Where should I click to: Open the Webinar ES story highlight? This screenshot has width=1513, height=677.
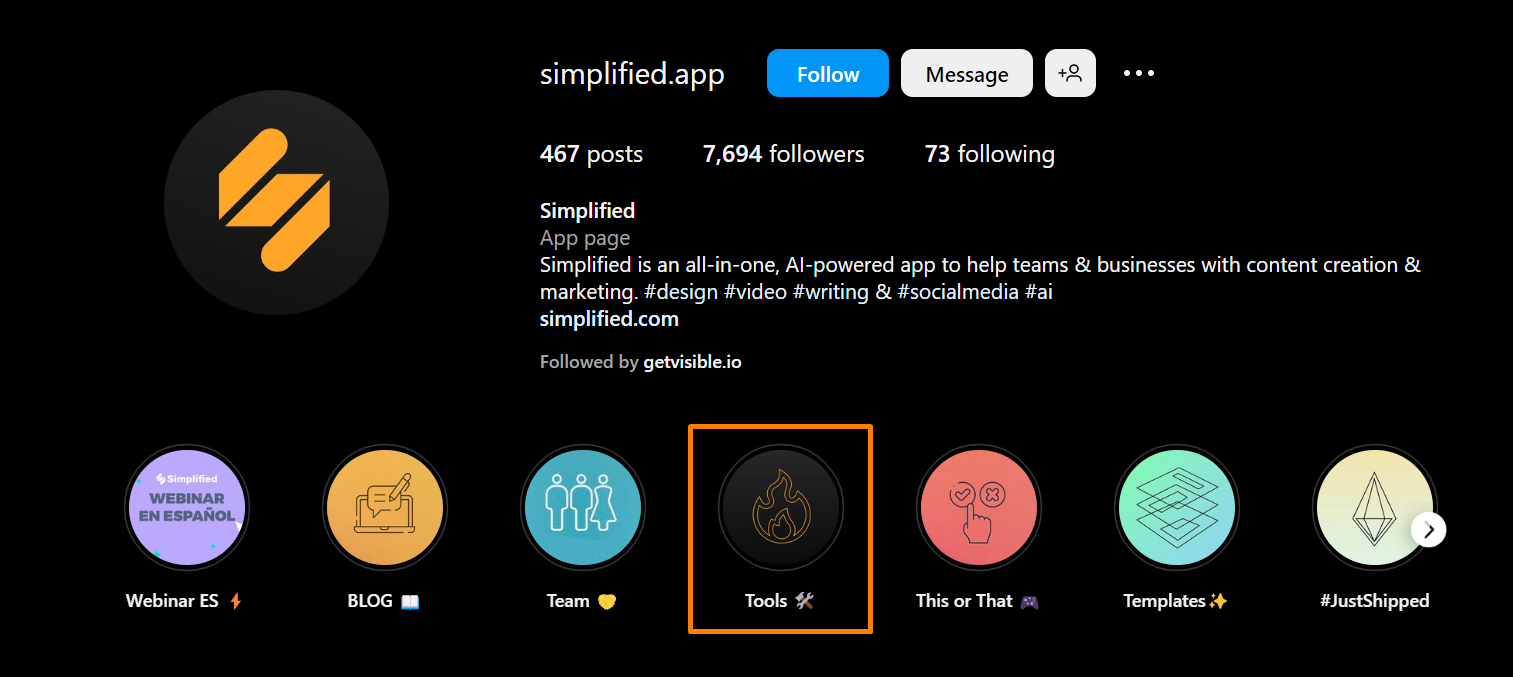click(x=186, y=507)
